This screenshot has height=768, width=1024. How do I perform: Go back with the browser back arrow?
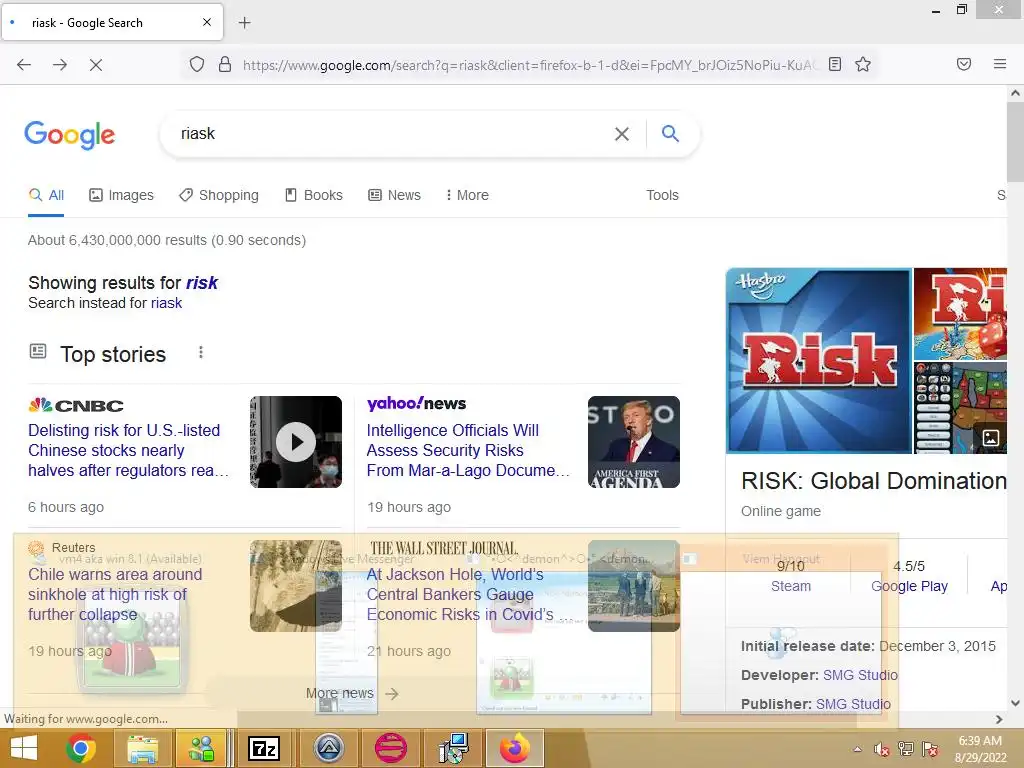coord(24,64)
